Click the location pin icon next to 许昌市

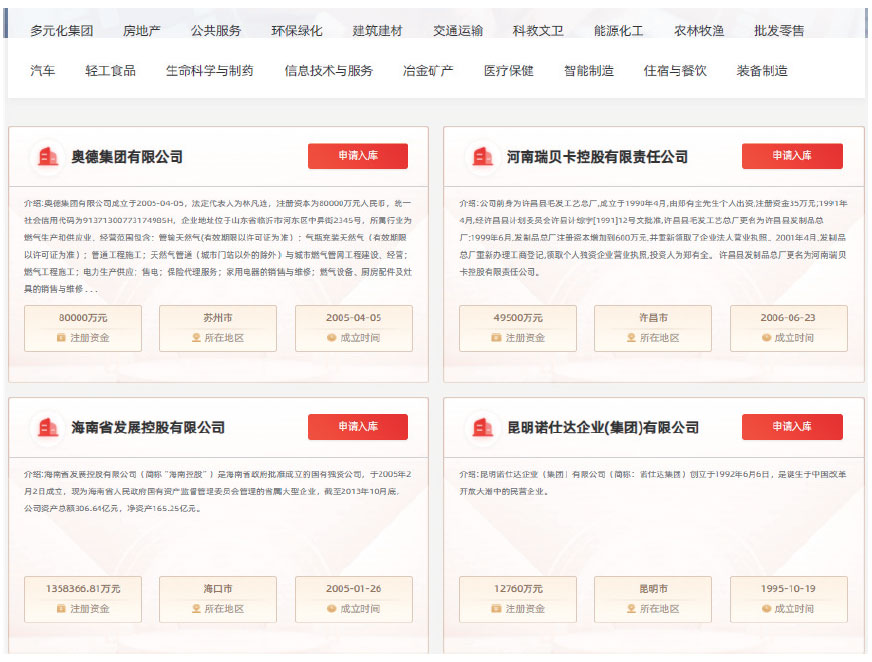click(x=629, y=337)
